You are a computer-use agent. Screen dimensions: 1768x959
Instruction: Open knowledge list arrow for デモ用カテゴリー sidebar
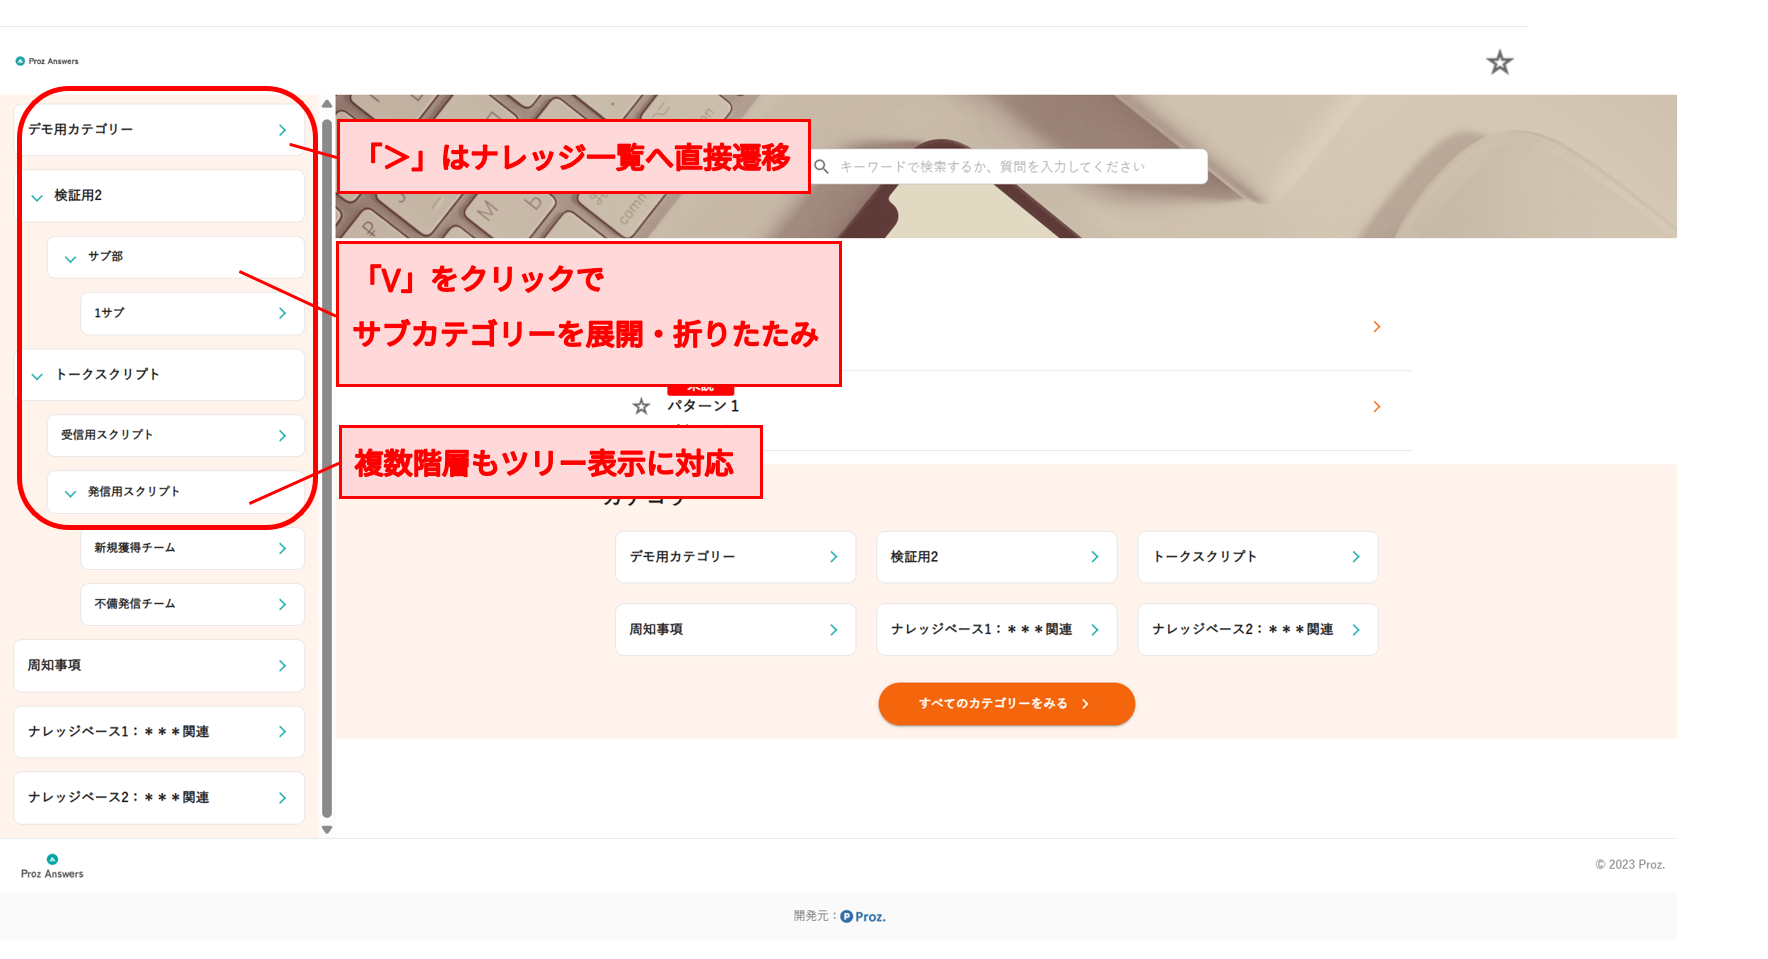pos(282,130)
